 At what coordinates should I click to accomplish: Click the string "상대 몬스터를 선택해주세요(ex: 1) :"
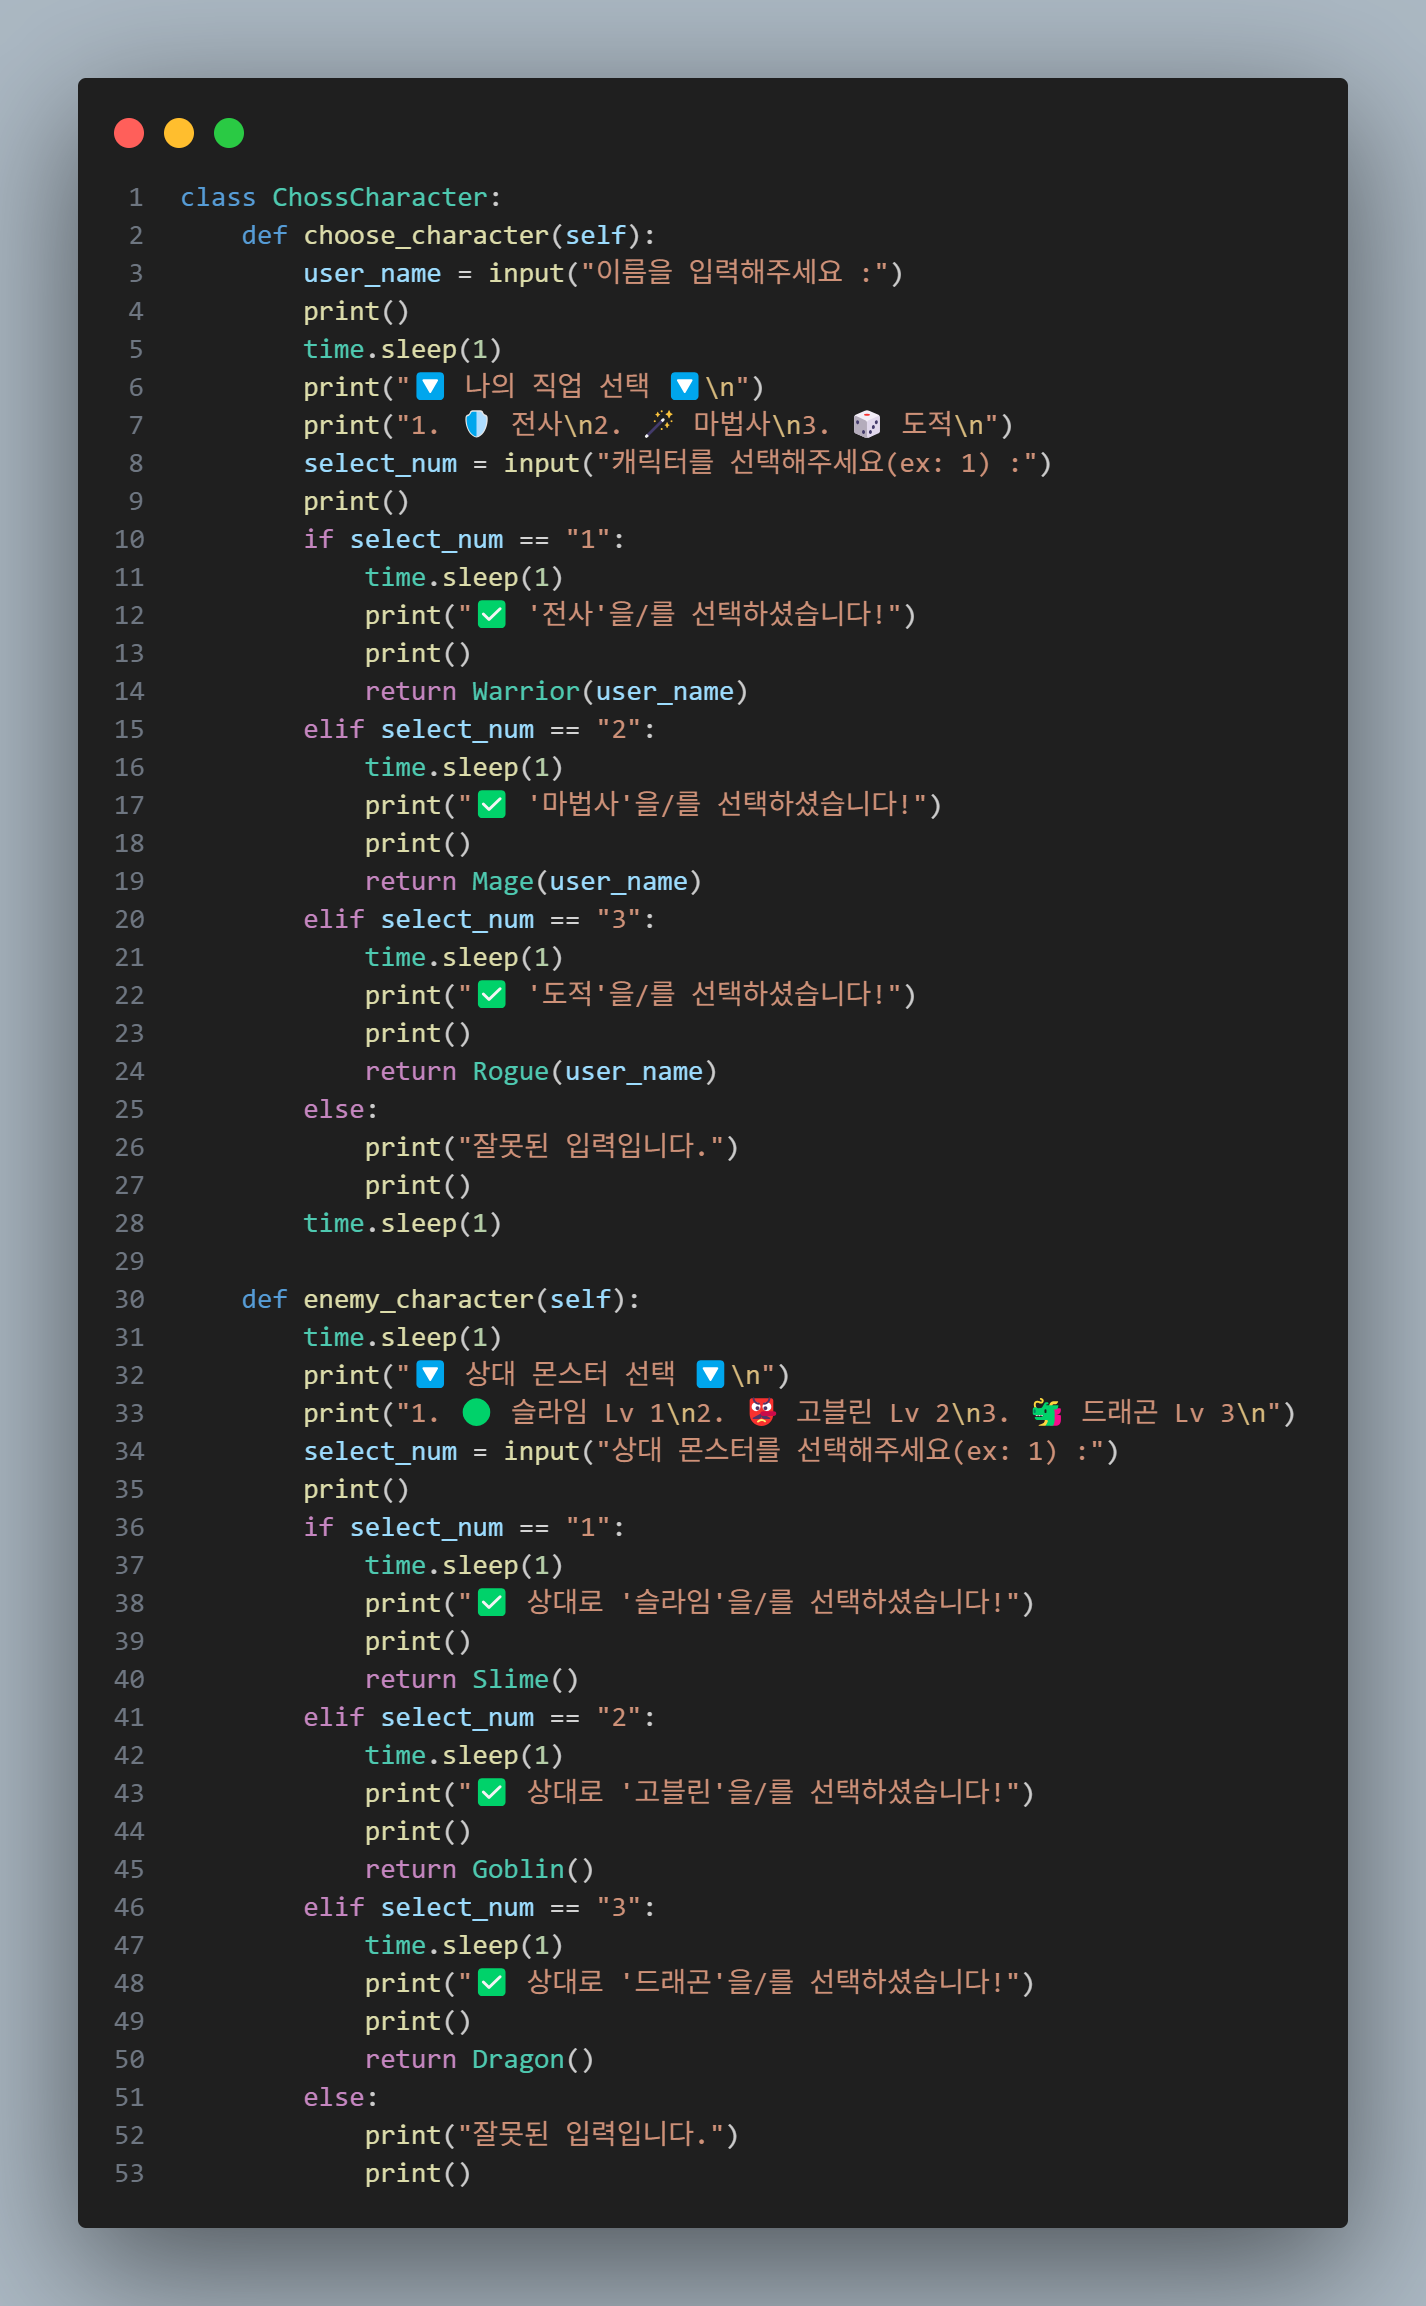coord(849,1451)
